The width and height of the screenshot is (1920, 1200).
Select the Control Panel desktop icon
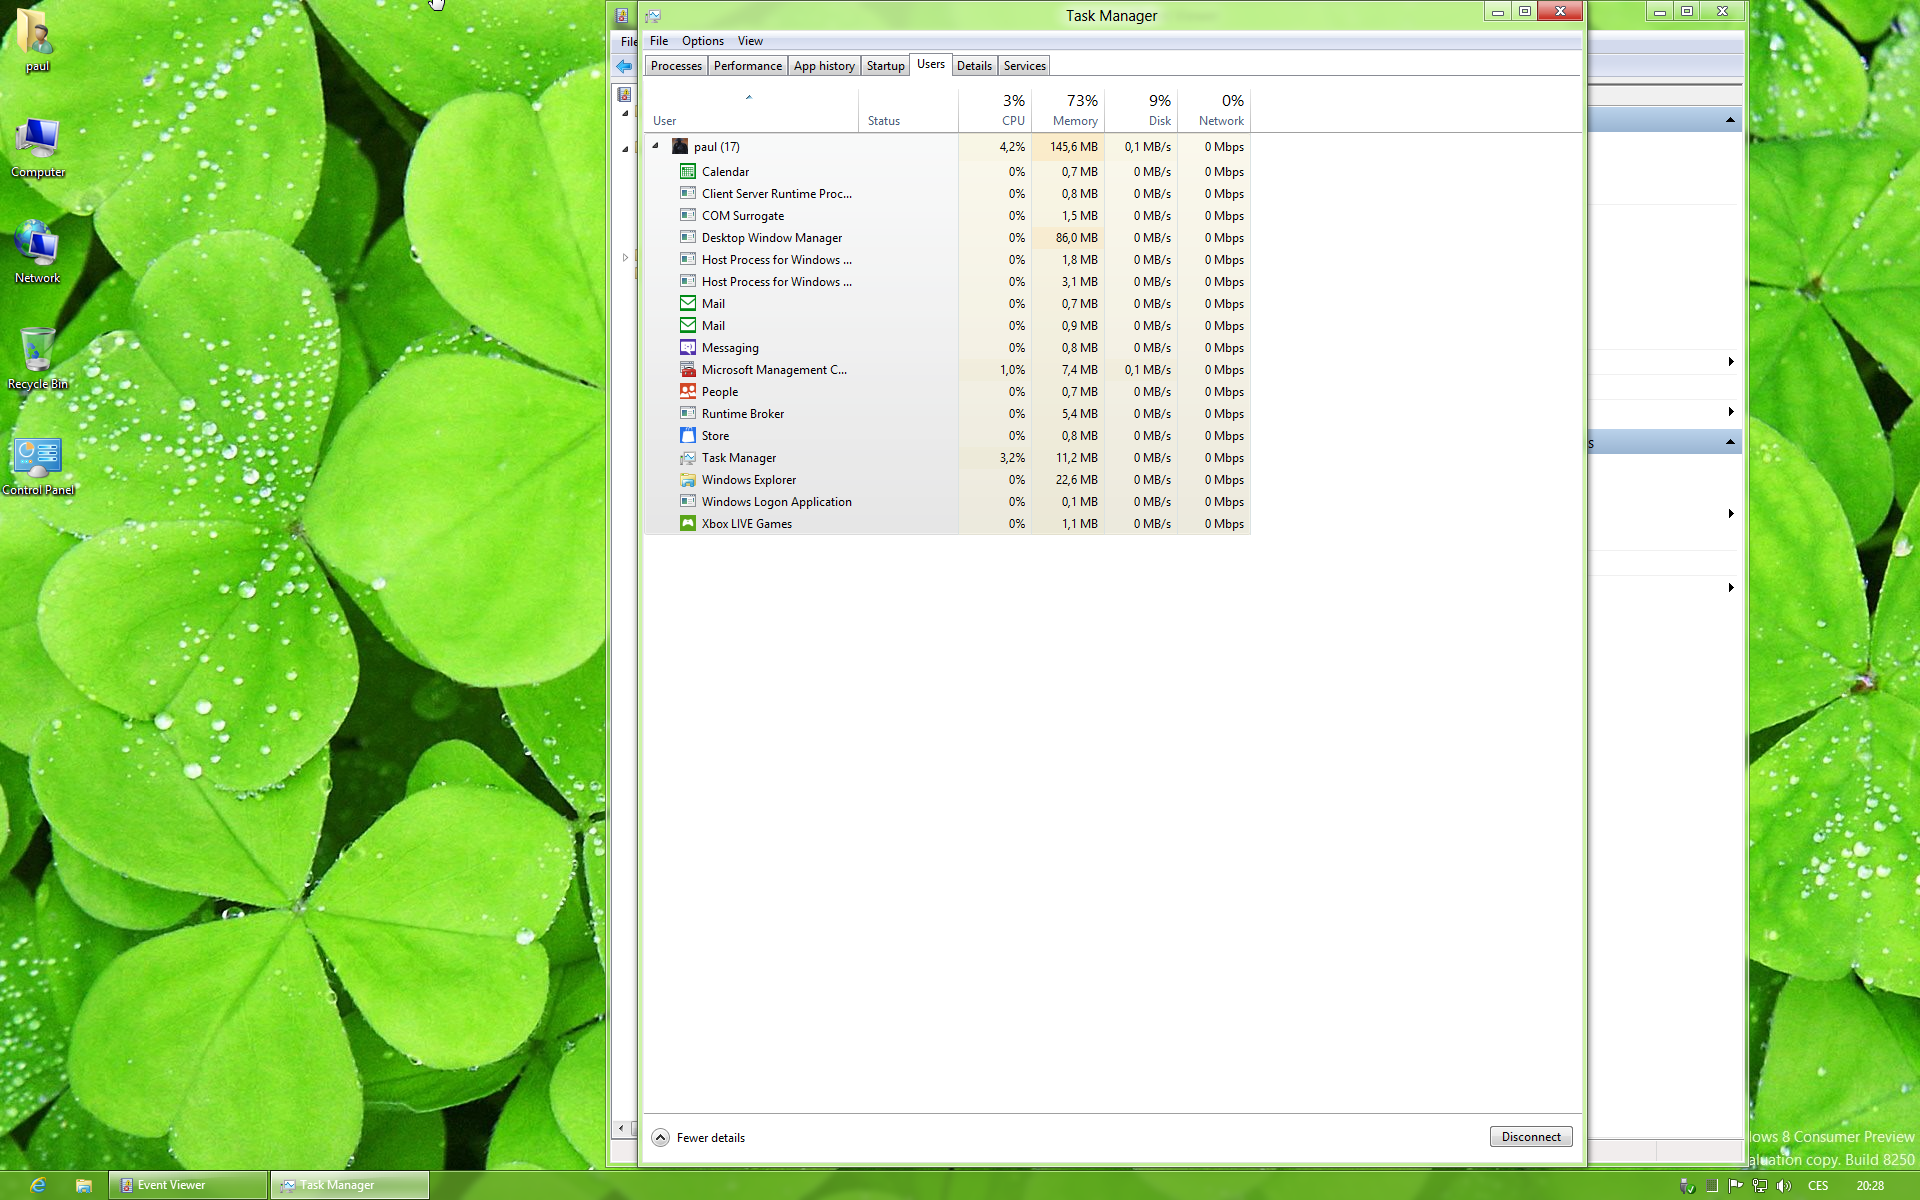[x=38, y=466]
